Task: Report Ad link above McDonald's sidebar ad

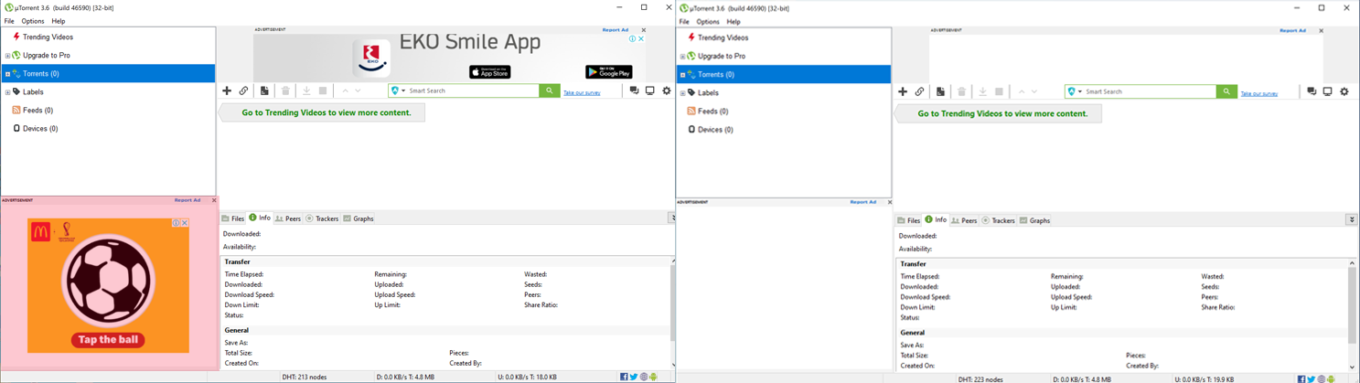Action: point(188,200)
